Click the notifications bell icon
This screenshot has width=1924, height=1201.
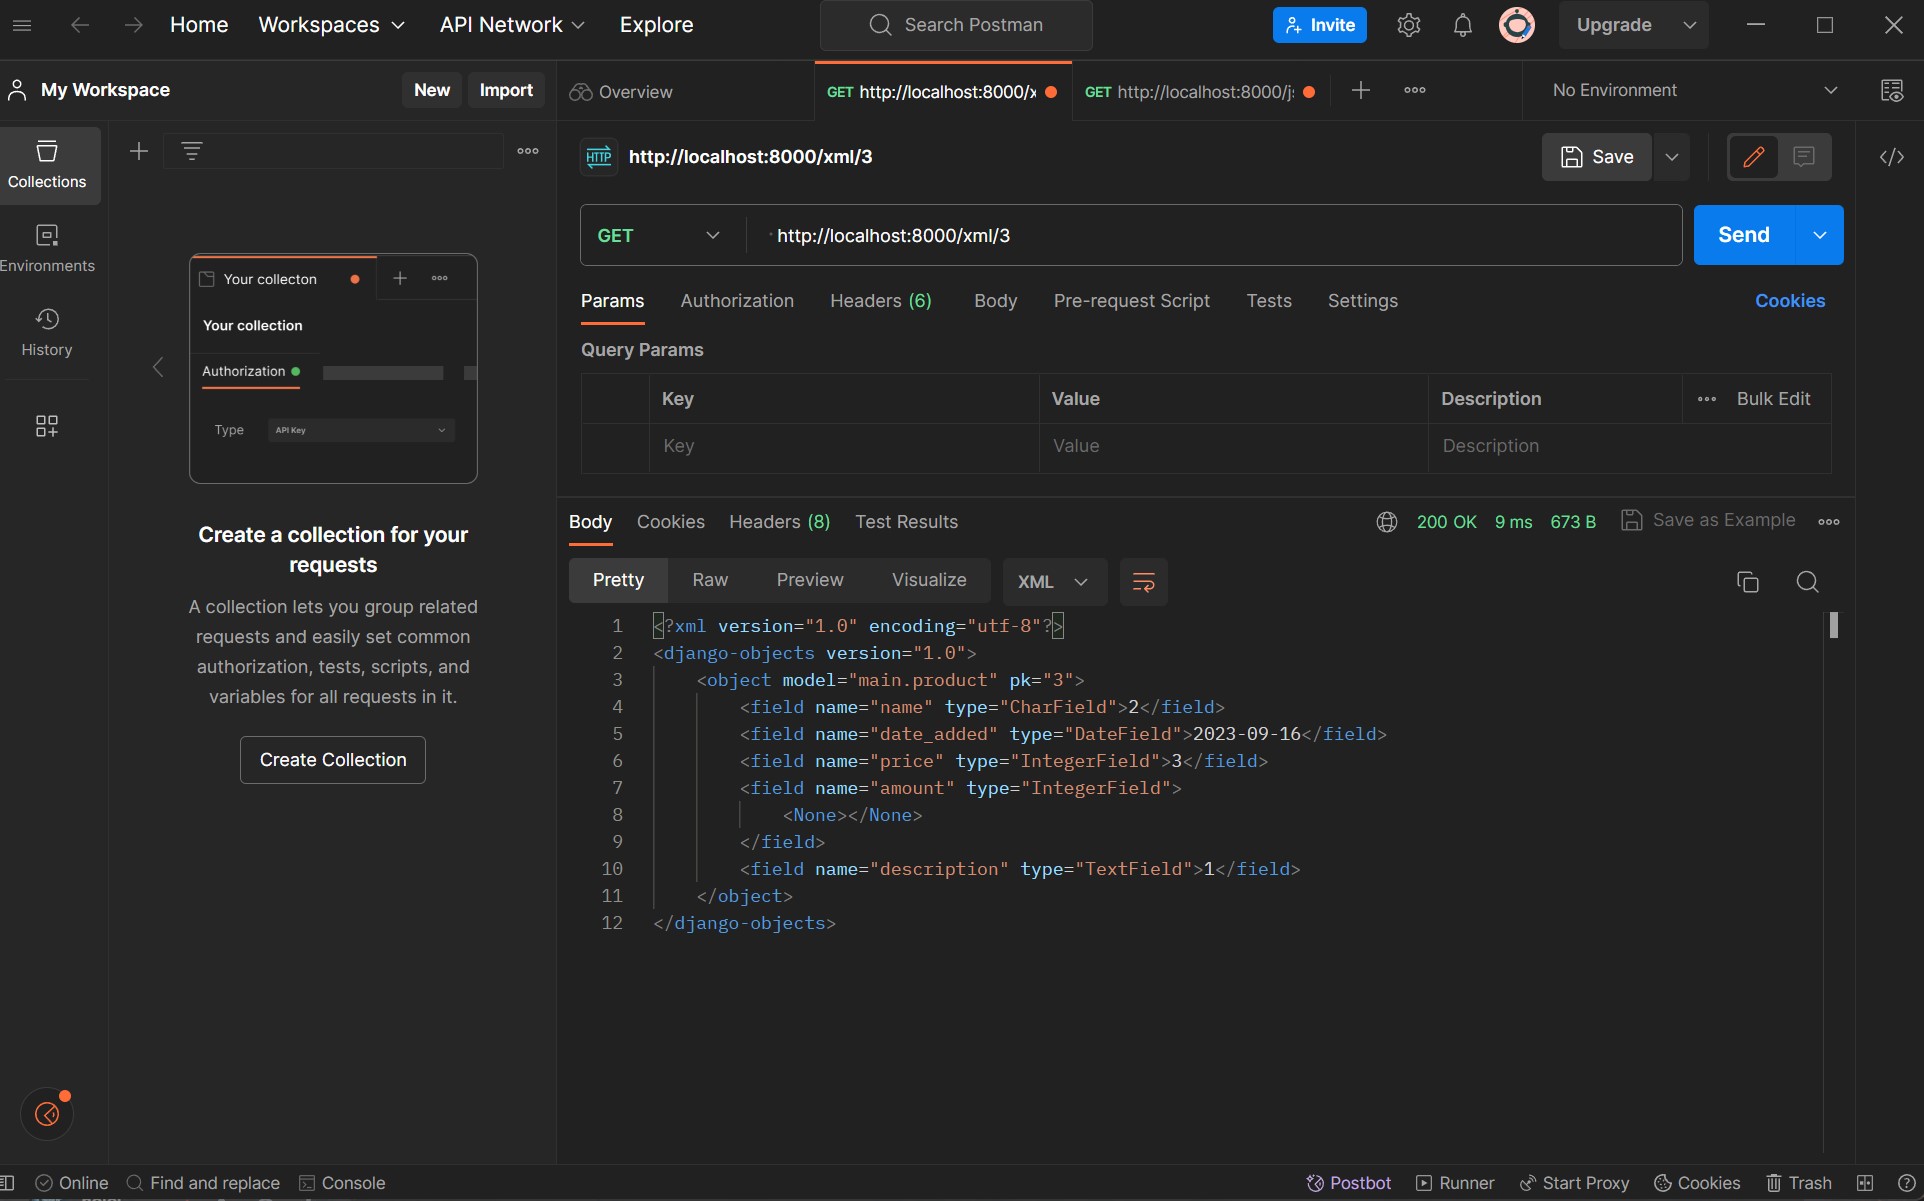(1462, 25)
